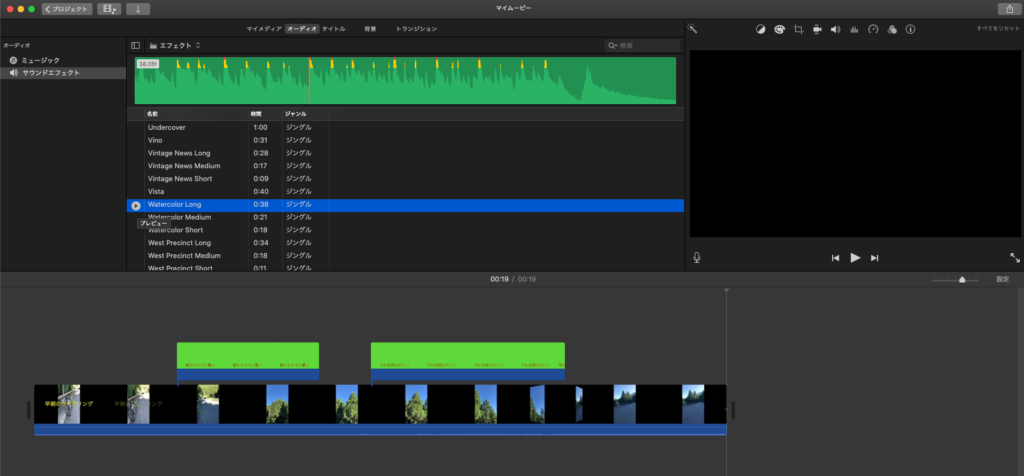Screen dimensions: 1024x476
Task: Open the speed adjustment tool
Action: (873, 30)
